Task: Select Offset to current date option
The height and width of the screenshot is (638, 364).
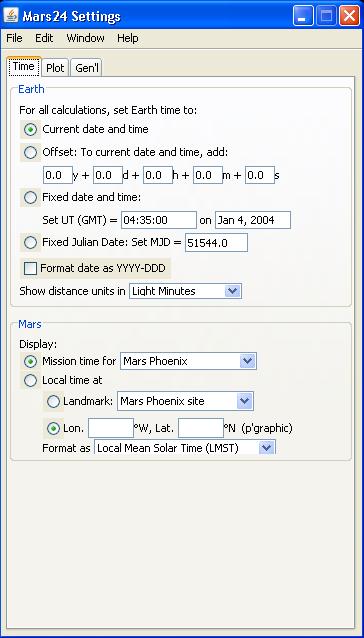Action: (31, 153)
